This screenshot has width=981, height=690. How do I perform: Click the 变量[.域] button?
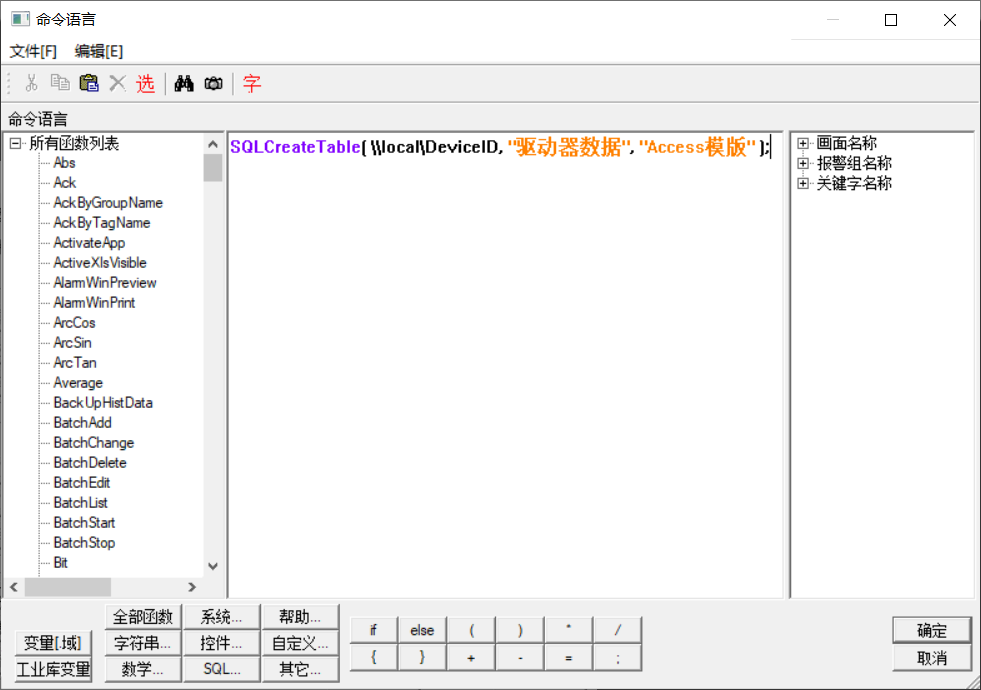click(53, 642)
